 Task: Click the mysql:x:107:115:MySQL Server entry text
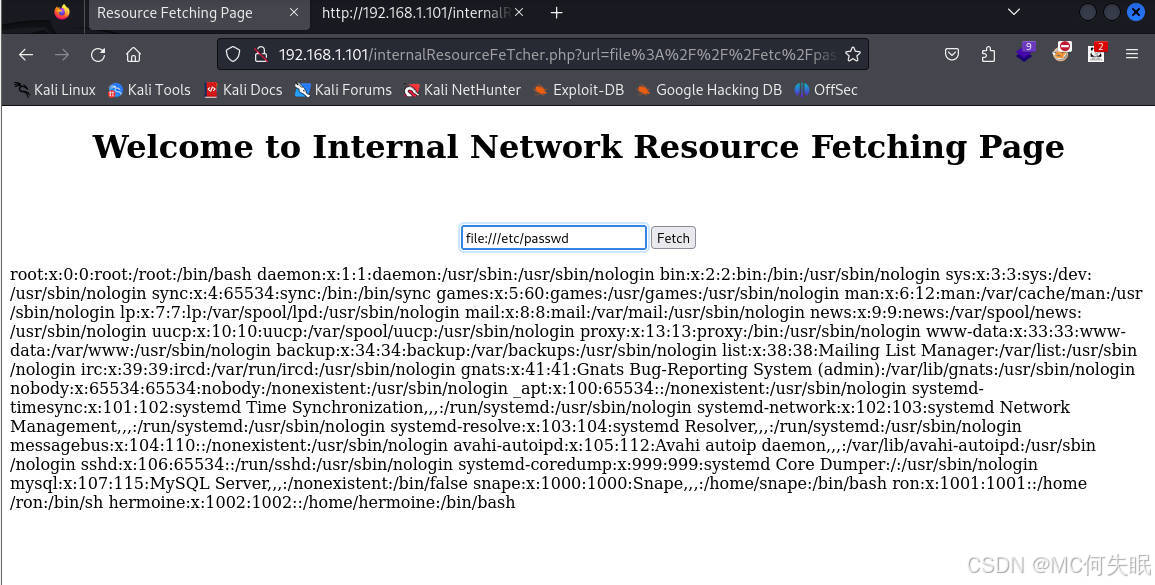point(239,483)
